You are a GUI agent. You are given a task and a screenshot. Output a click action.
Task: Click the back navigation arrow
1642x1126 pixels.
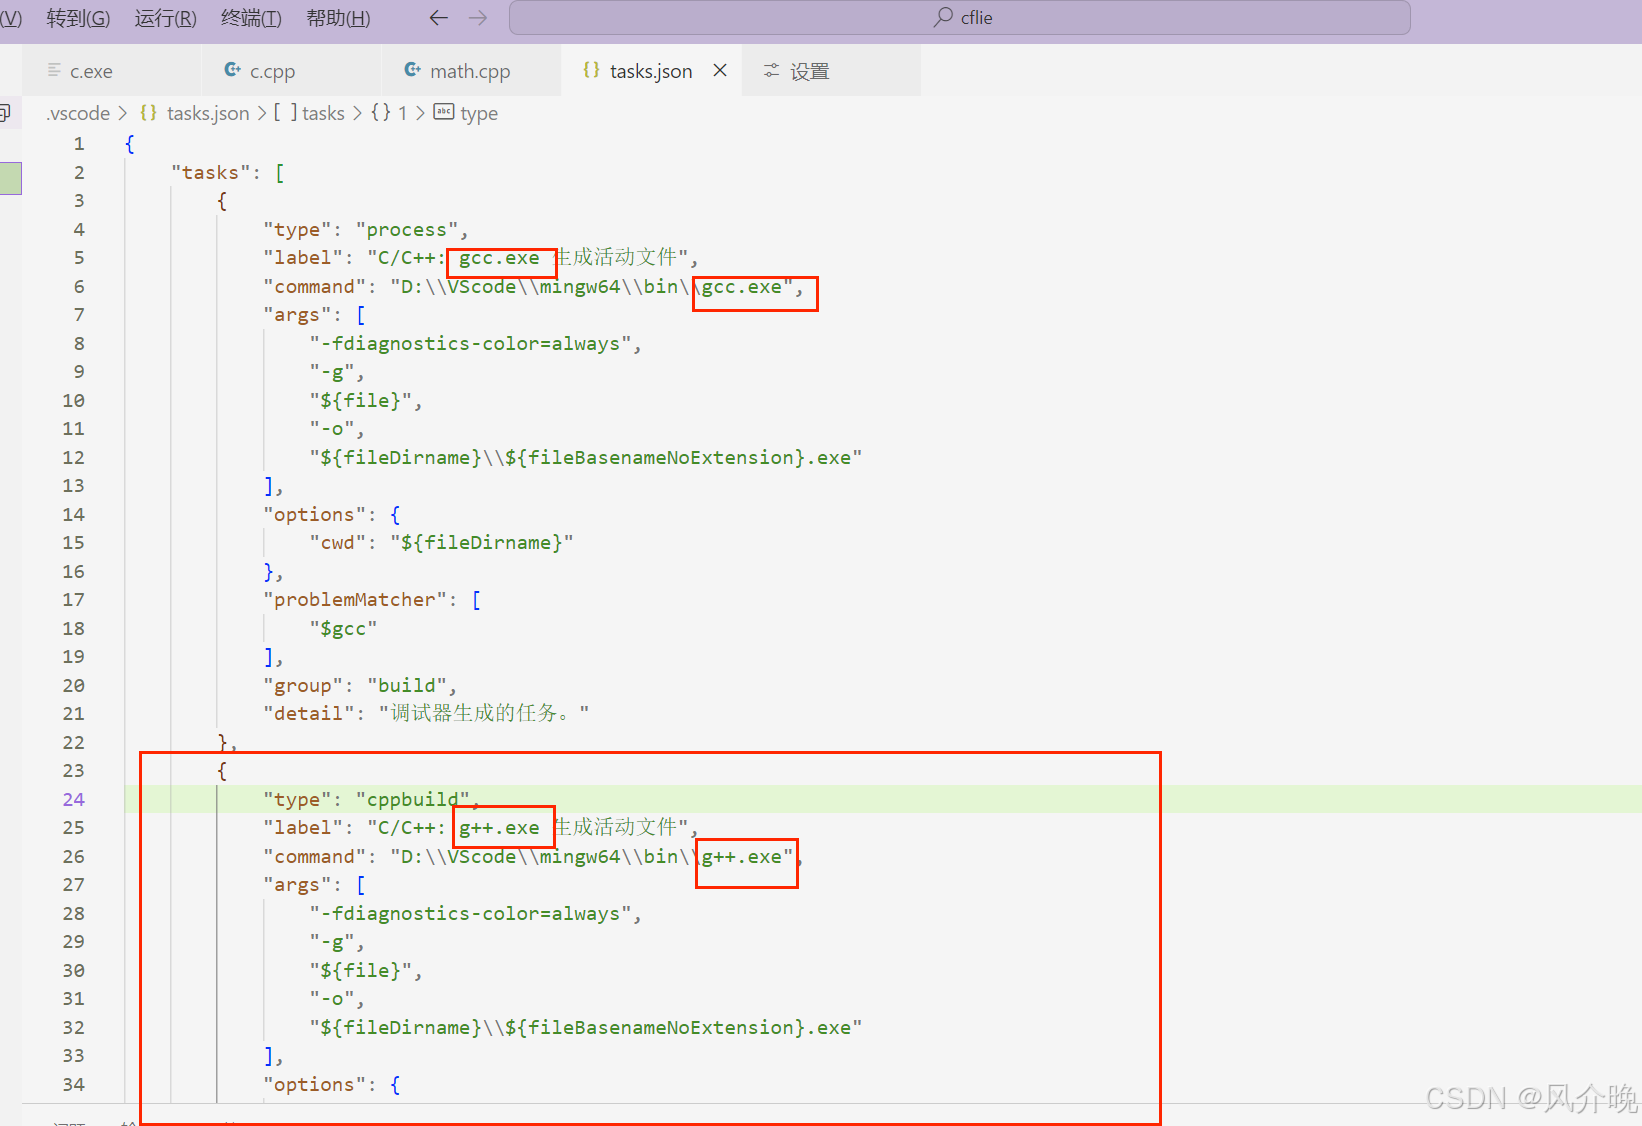point(438,17)
